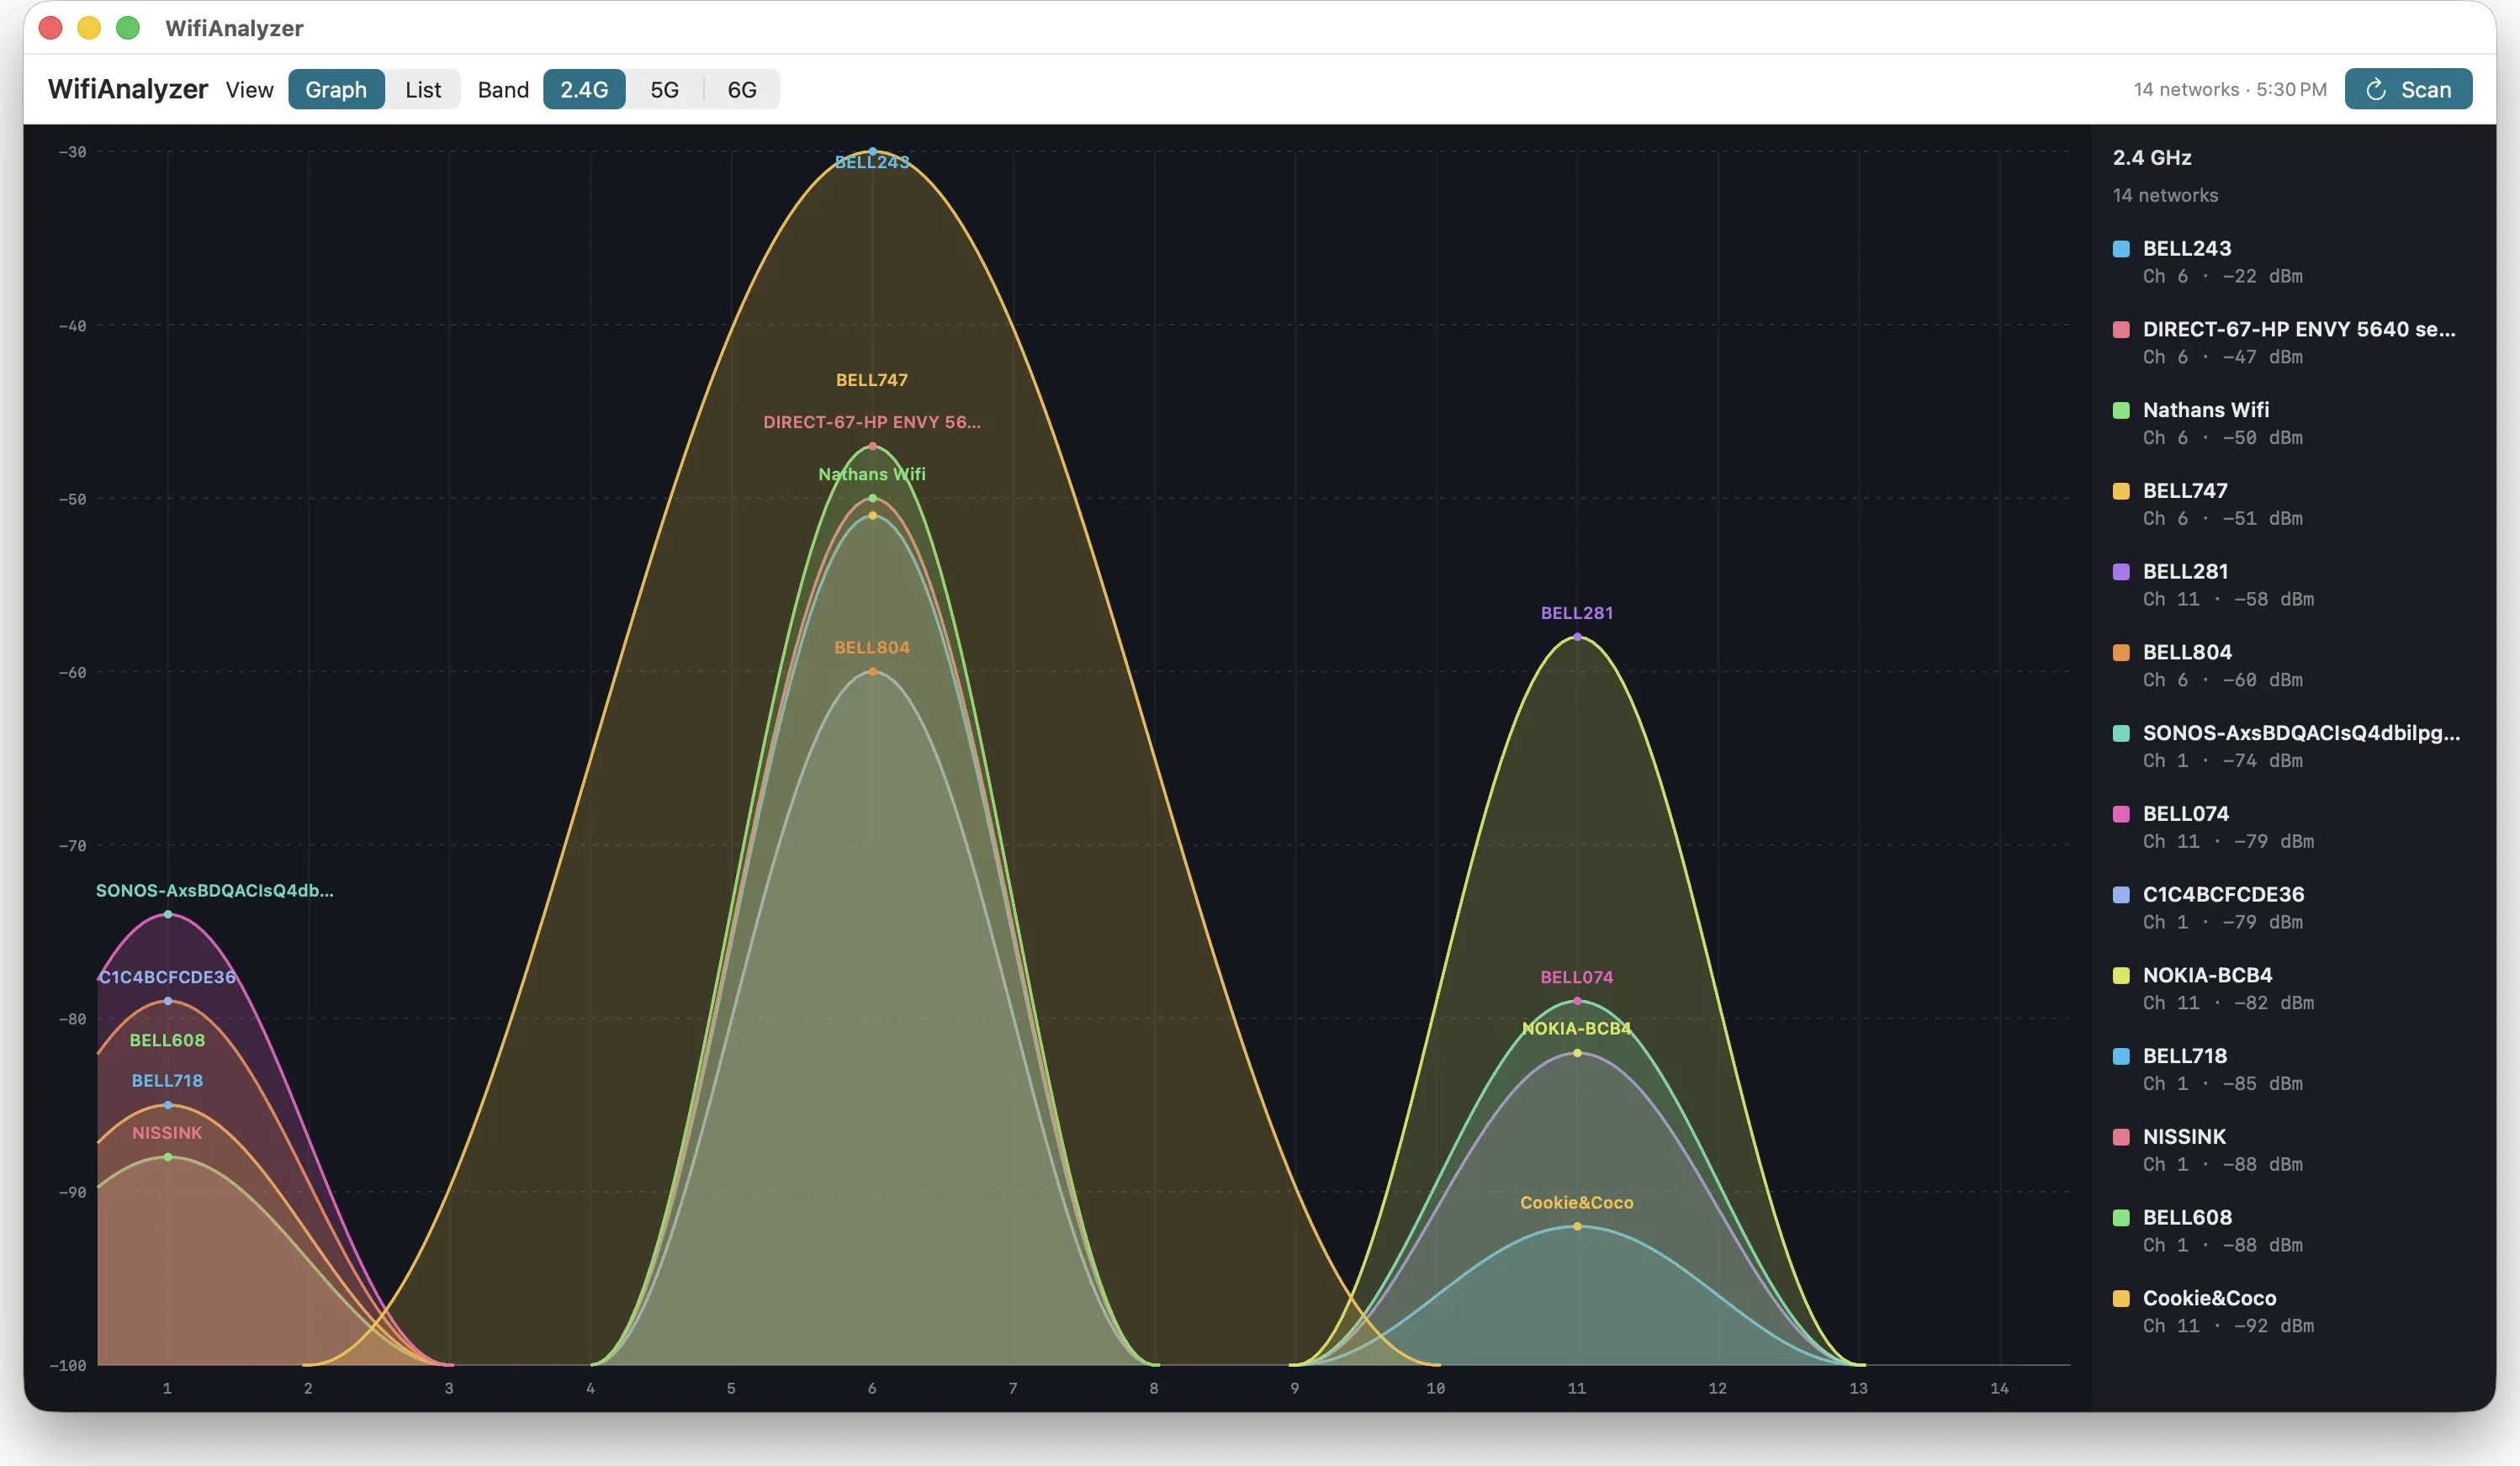Click channel 11 axis label
Viewport: 2520px width, 1466px height.
tap(1577, 1388)
